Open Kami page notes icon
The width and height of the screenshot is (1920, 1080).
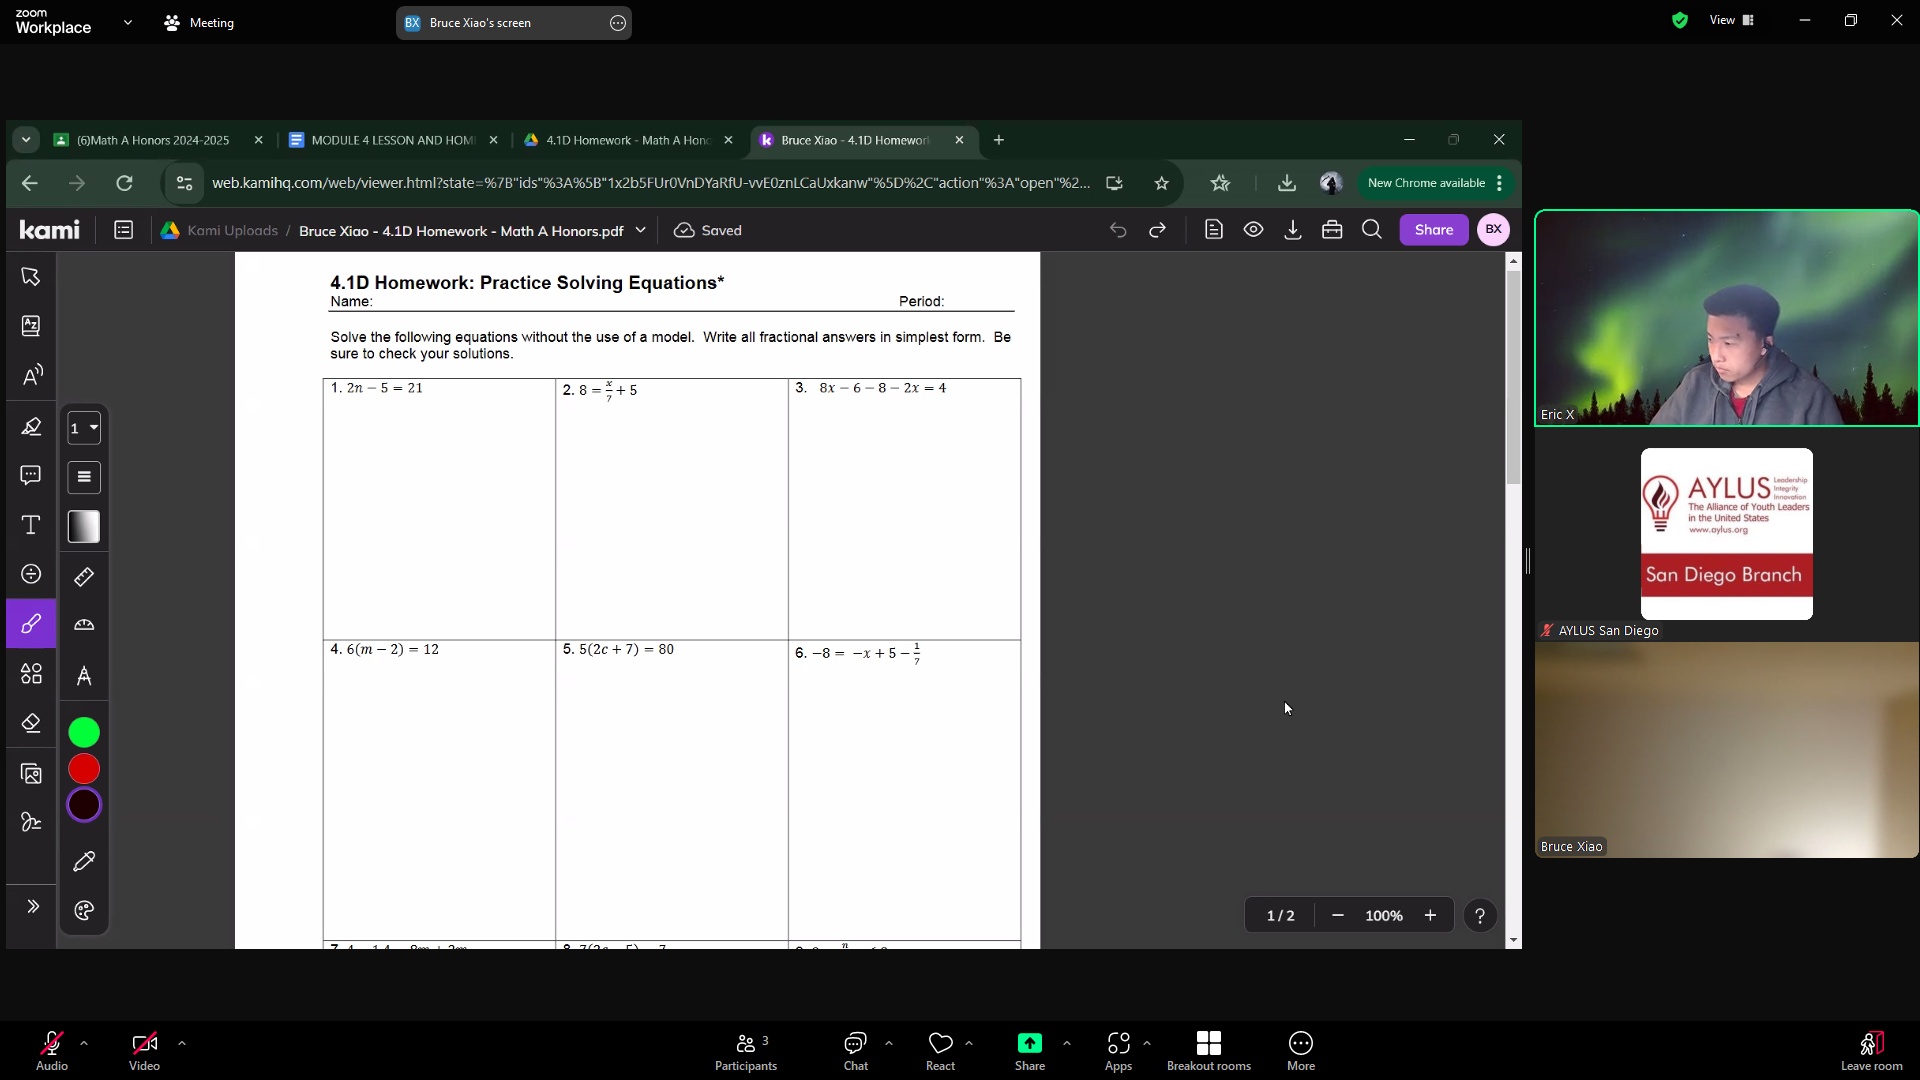pyautogui.click(x=1214, y=230)
